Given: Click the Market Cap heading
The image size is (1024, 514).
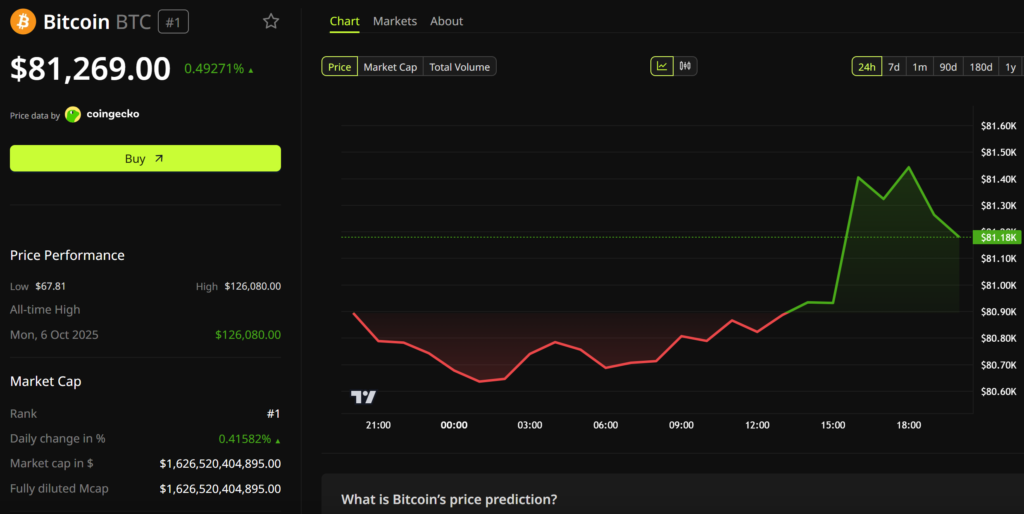Looking at the screenshot, I should tap(46, 381).
